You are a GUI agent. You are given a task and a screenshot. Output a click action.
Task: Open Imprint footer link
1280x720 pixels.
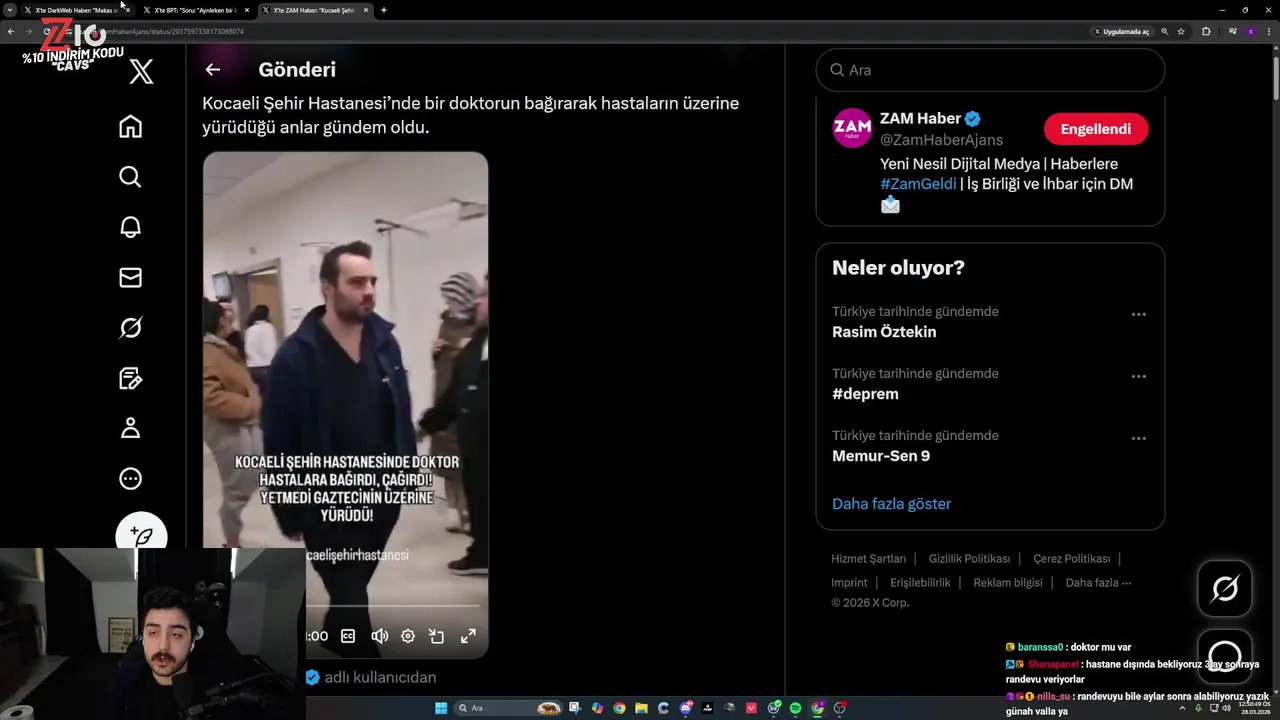(x=849, y=582)
